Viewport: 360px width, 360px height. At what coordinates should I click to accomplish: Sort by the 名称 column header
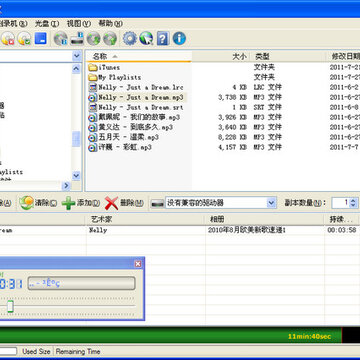(x=138, y=56)
